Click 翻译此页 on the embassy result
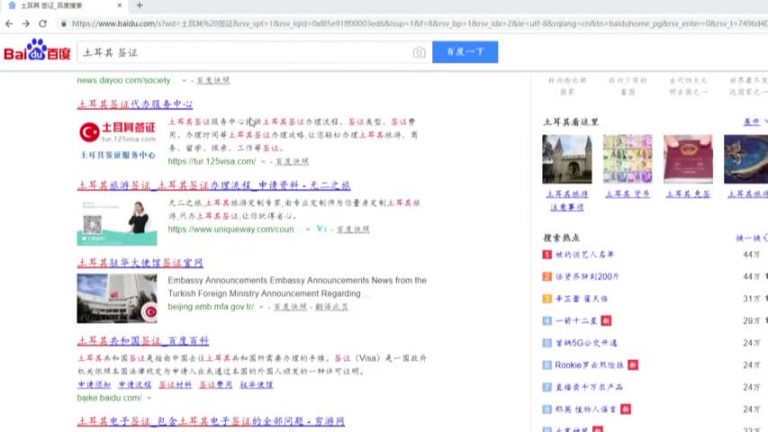768x432 pixels. 332,307
